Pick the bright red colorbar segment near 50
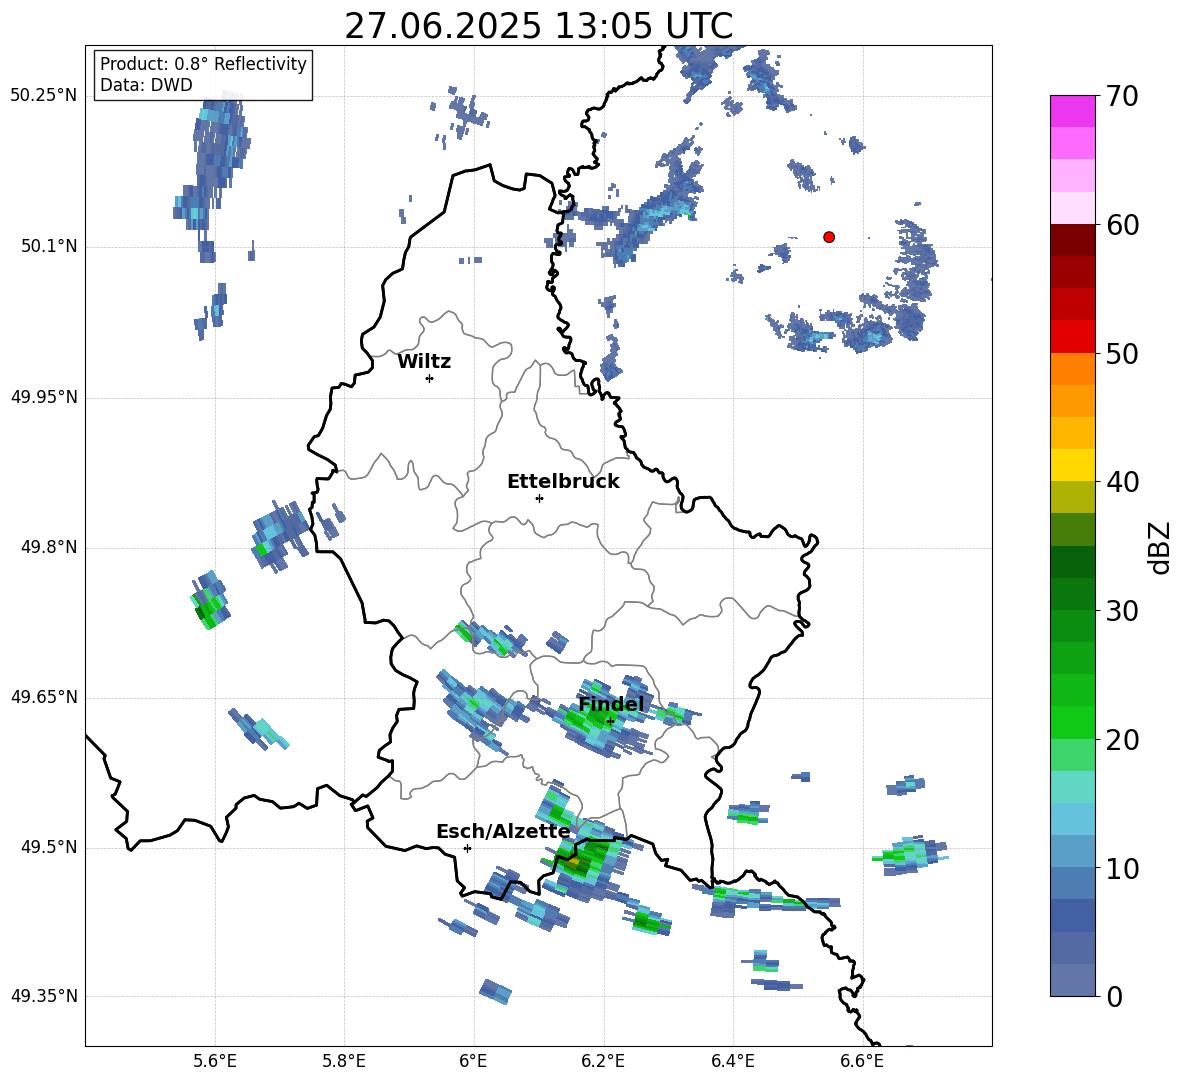The width and height of the screenshot is (1184, 1081). point(1072,337)
